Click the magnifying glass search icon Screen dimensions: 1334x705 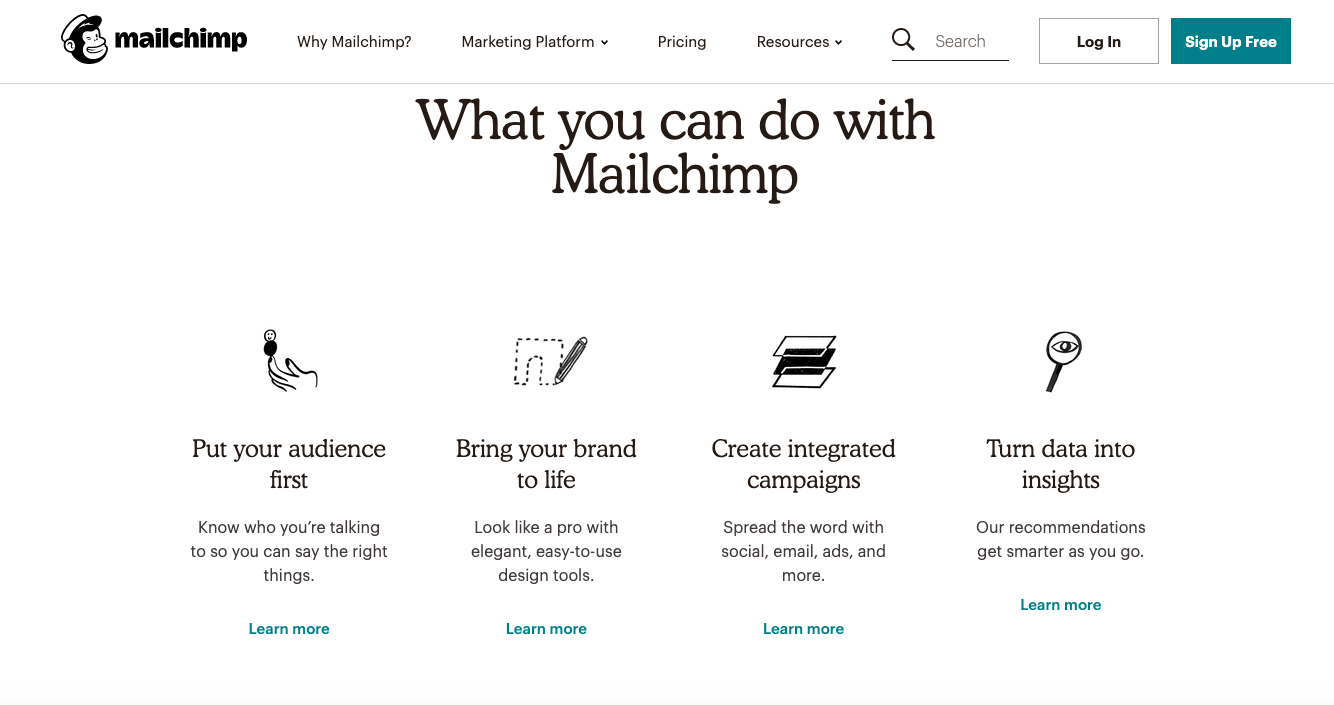903,40
